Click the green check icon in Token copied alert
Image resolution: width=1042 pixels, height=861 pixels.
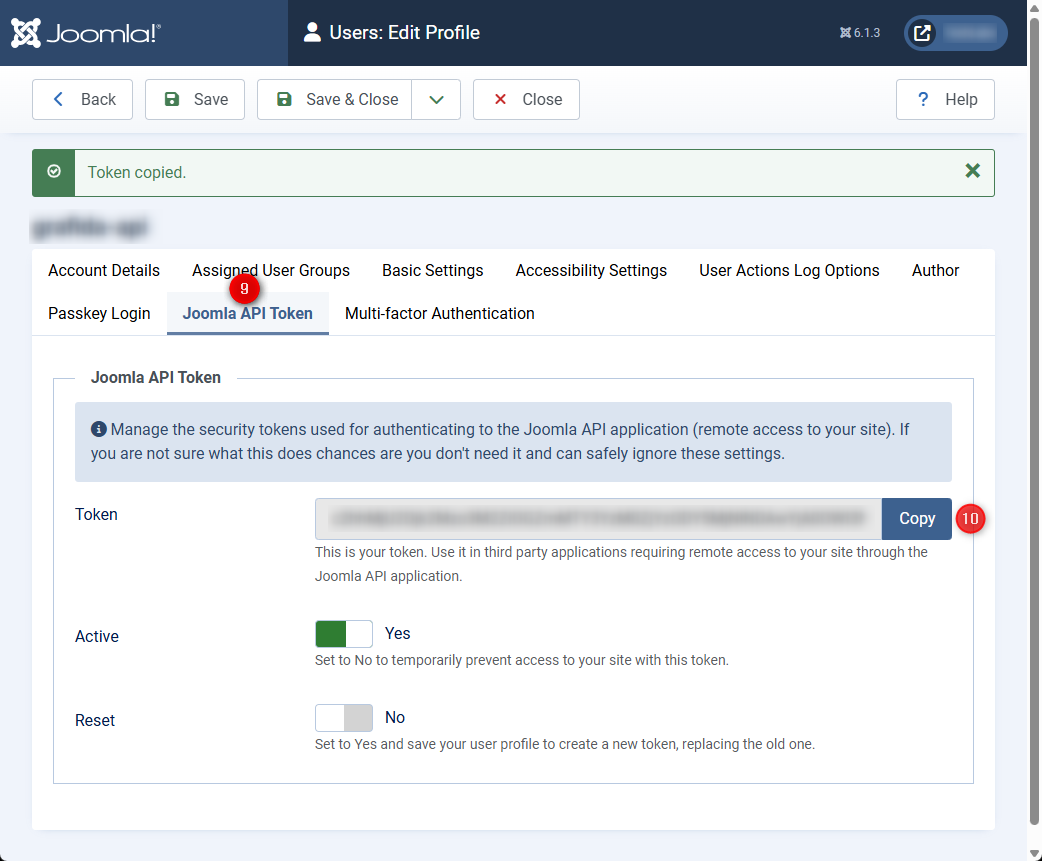54,172
